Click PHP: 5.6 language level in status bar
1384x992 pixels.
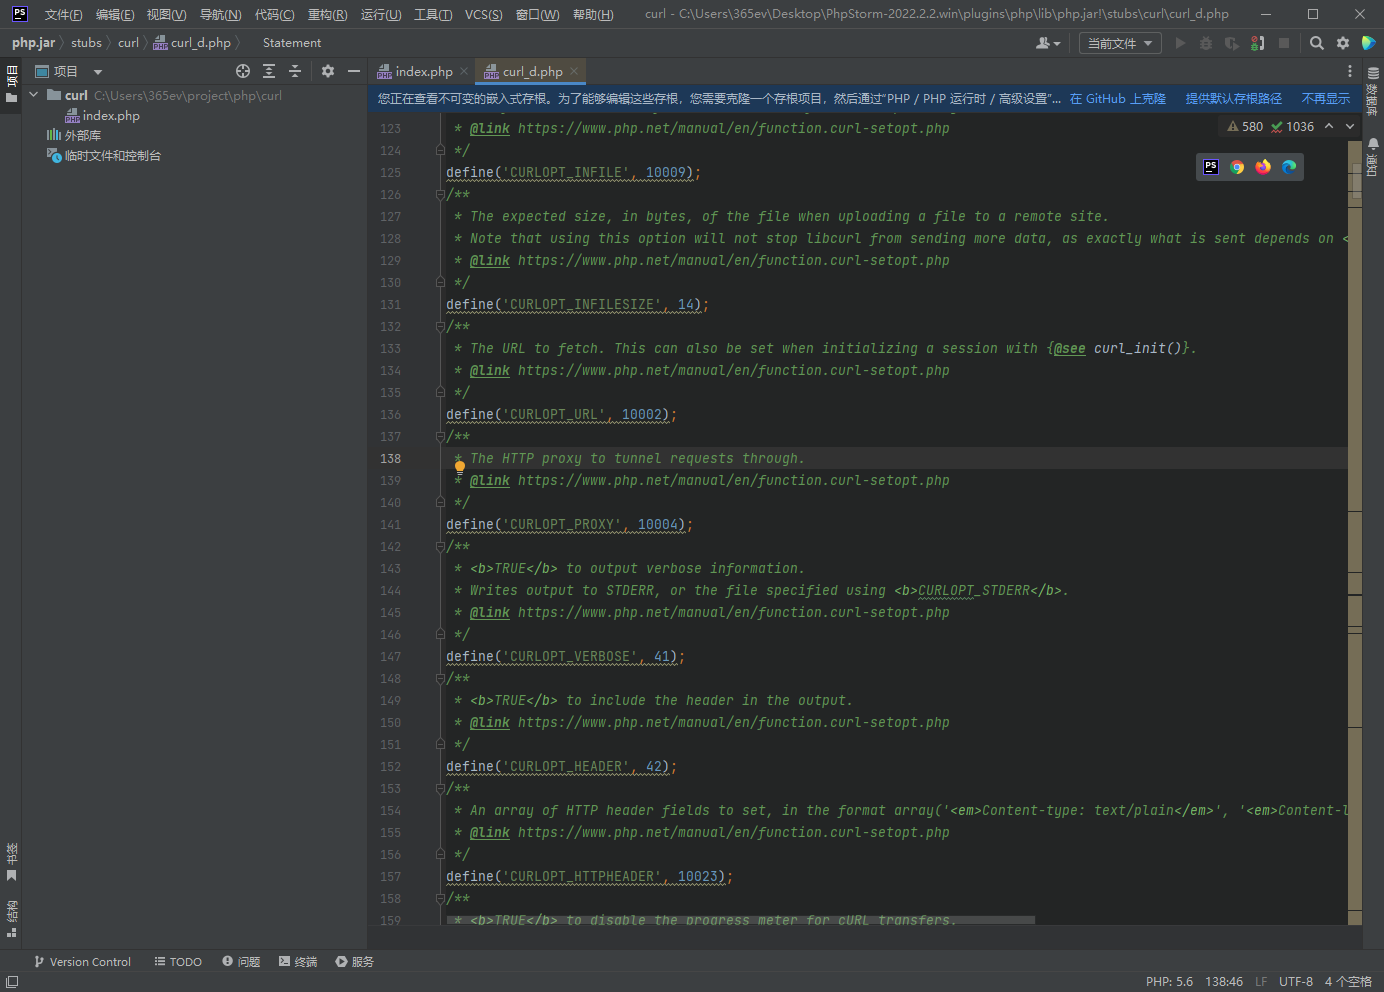pos(1169,982)
